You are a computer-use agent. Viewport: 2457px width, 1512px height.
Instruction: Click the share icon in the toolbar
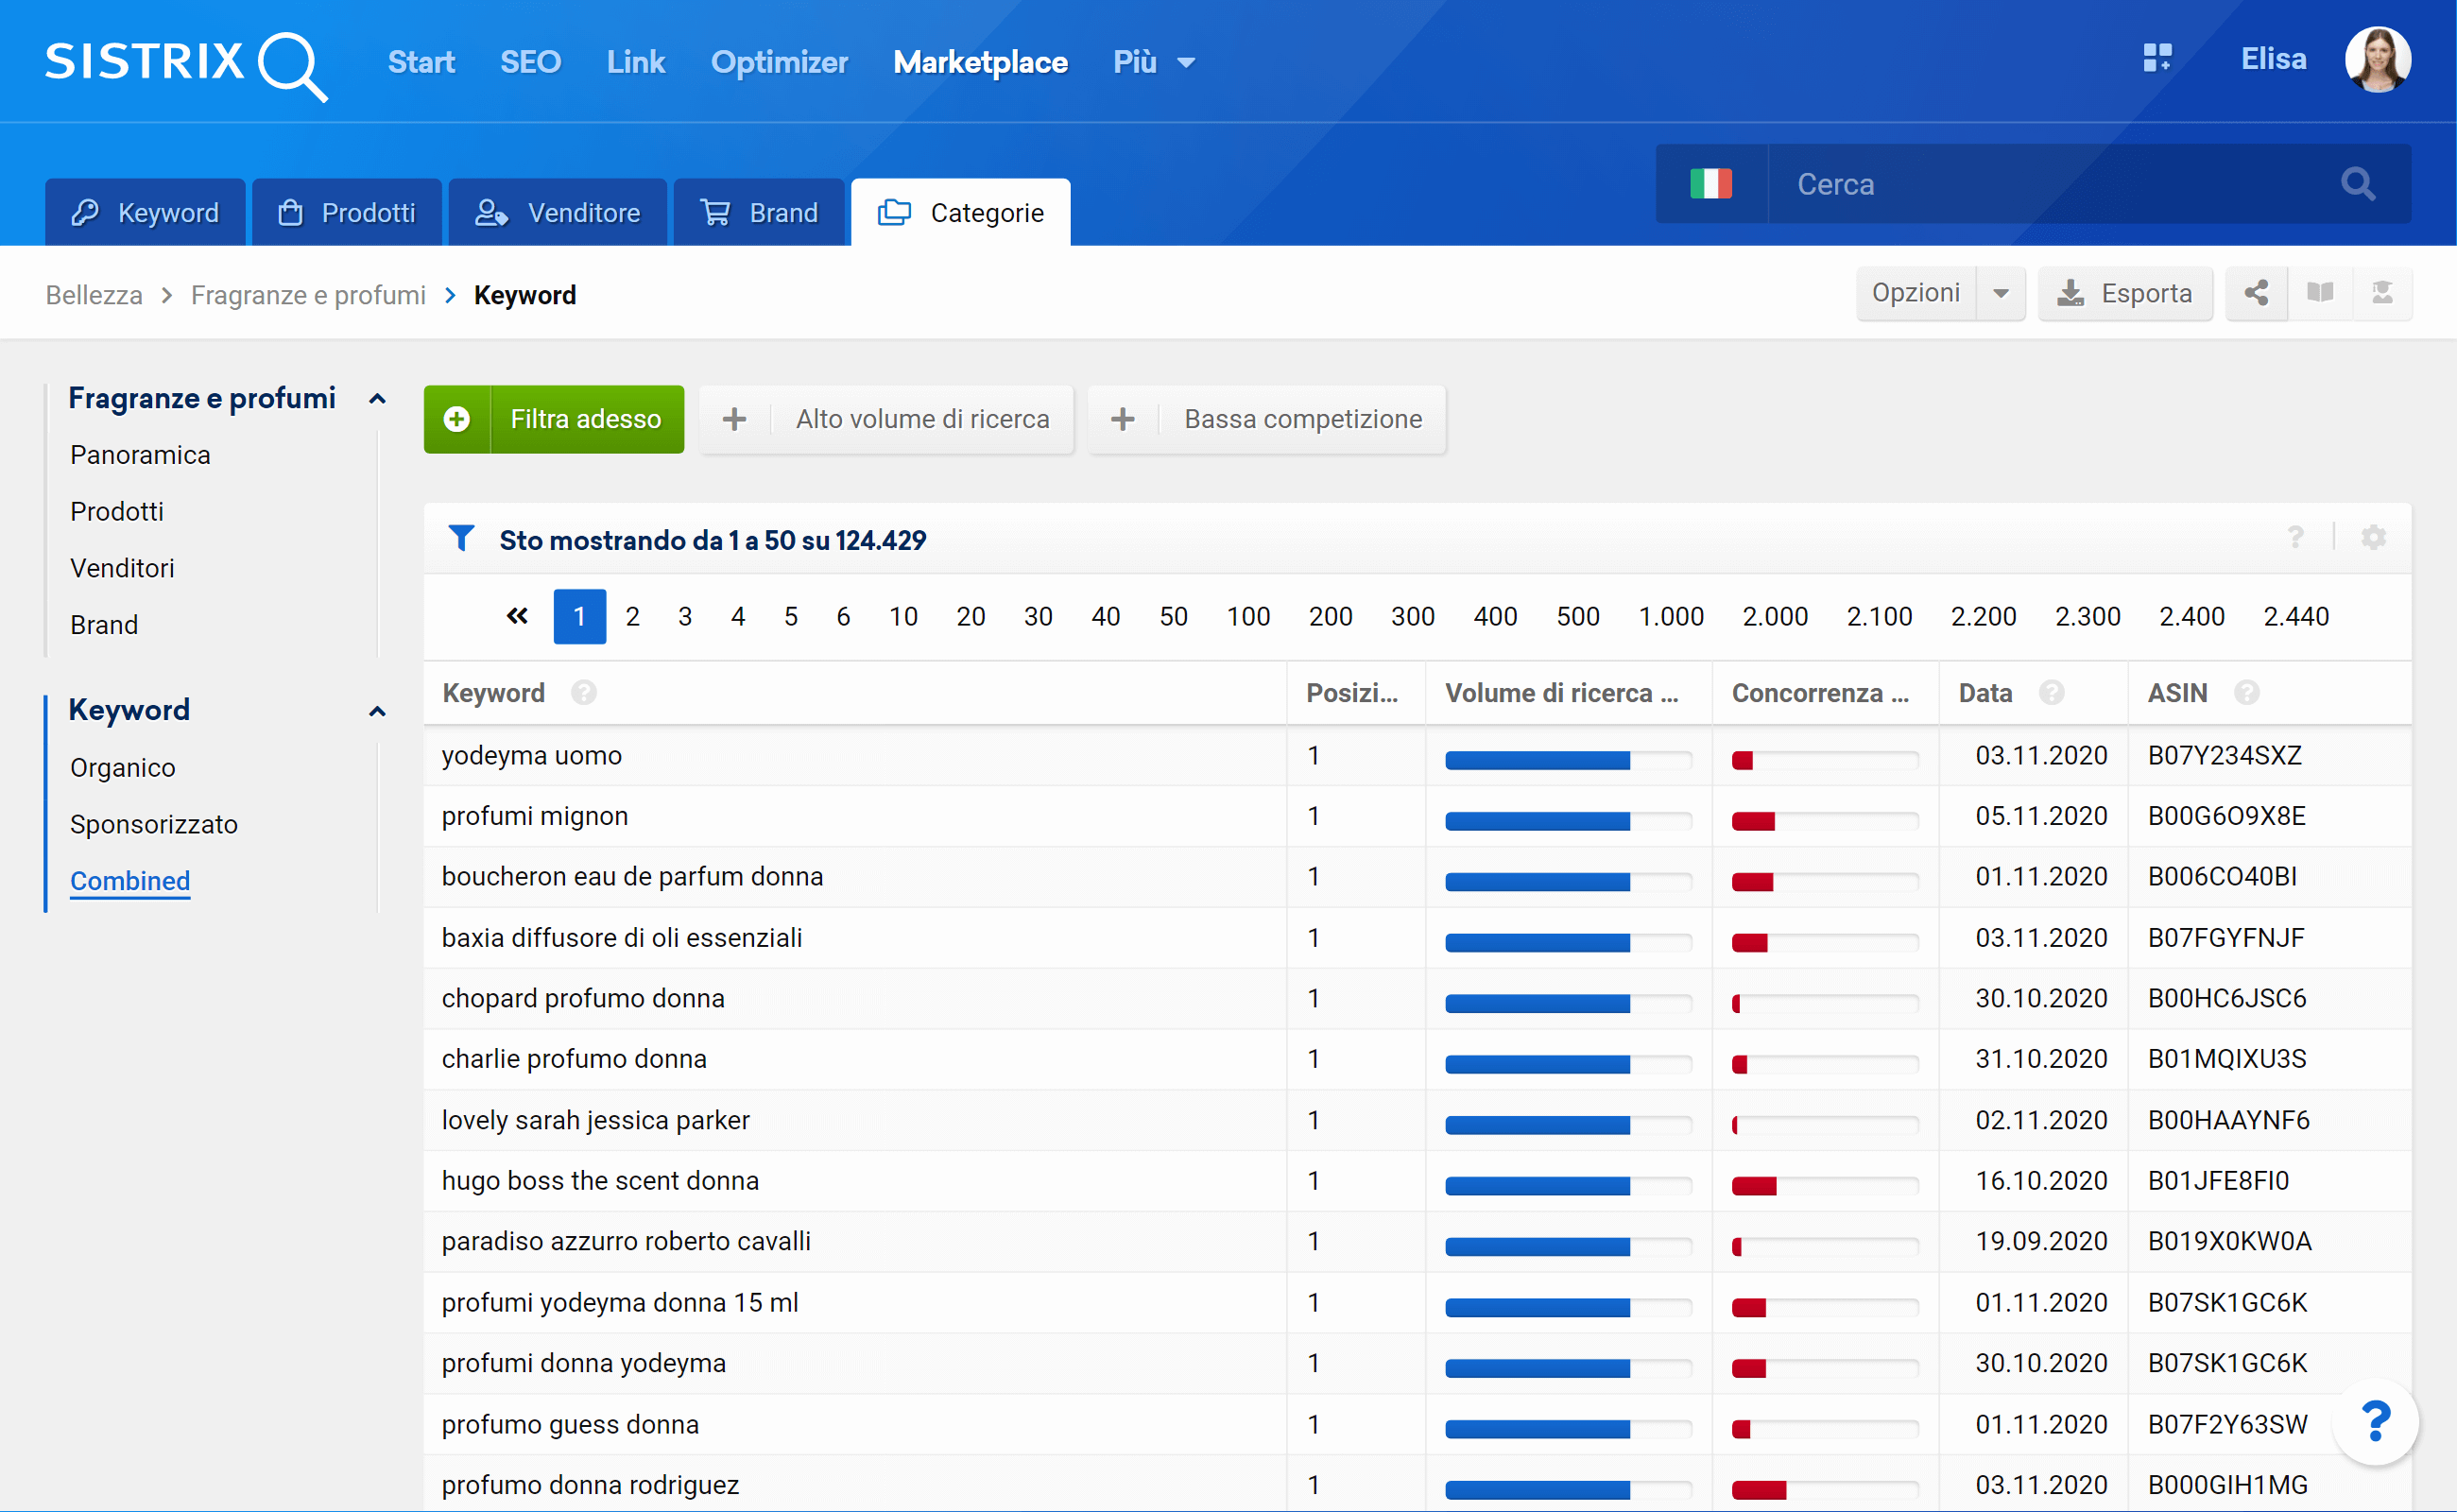[x=2256, y=293]
